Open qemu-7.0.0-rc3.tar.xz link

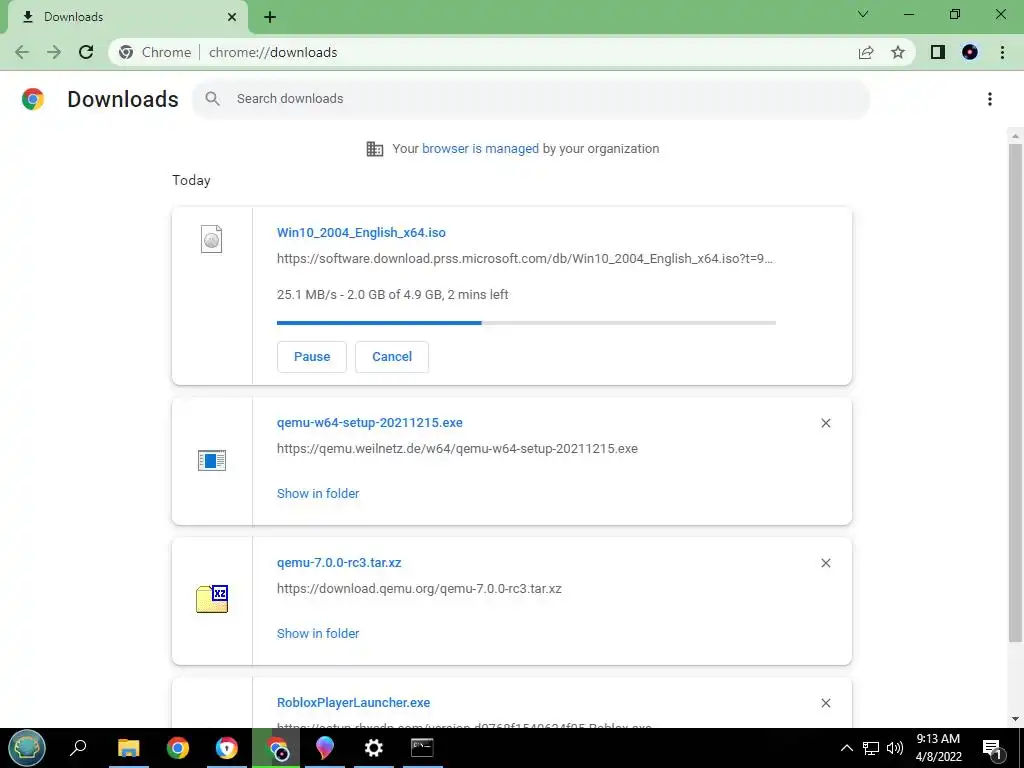pyautogui.click(x=339, y=563)
